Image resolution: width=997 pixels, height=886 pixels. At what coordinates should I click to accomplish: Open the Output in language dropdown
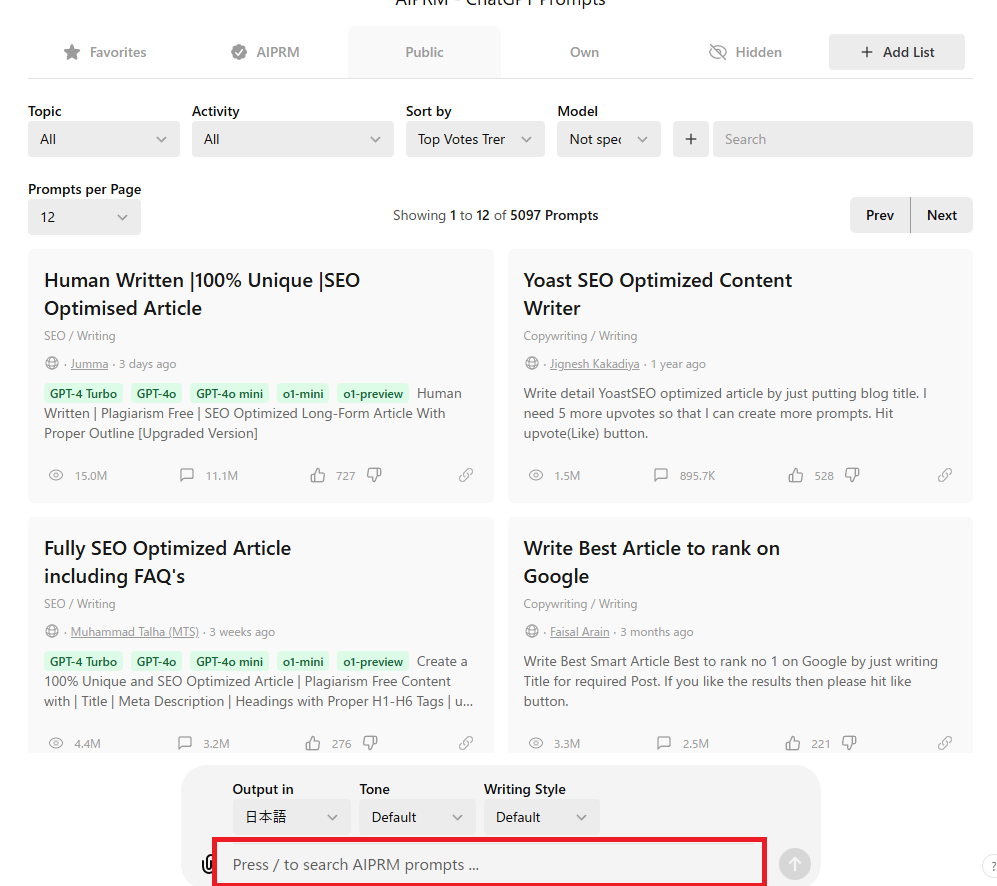(291, 817)
